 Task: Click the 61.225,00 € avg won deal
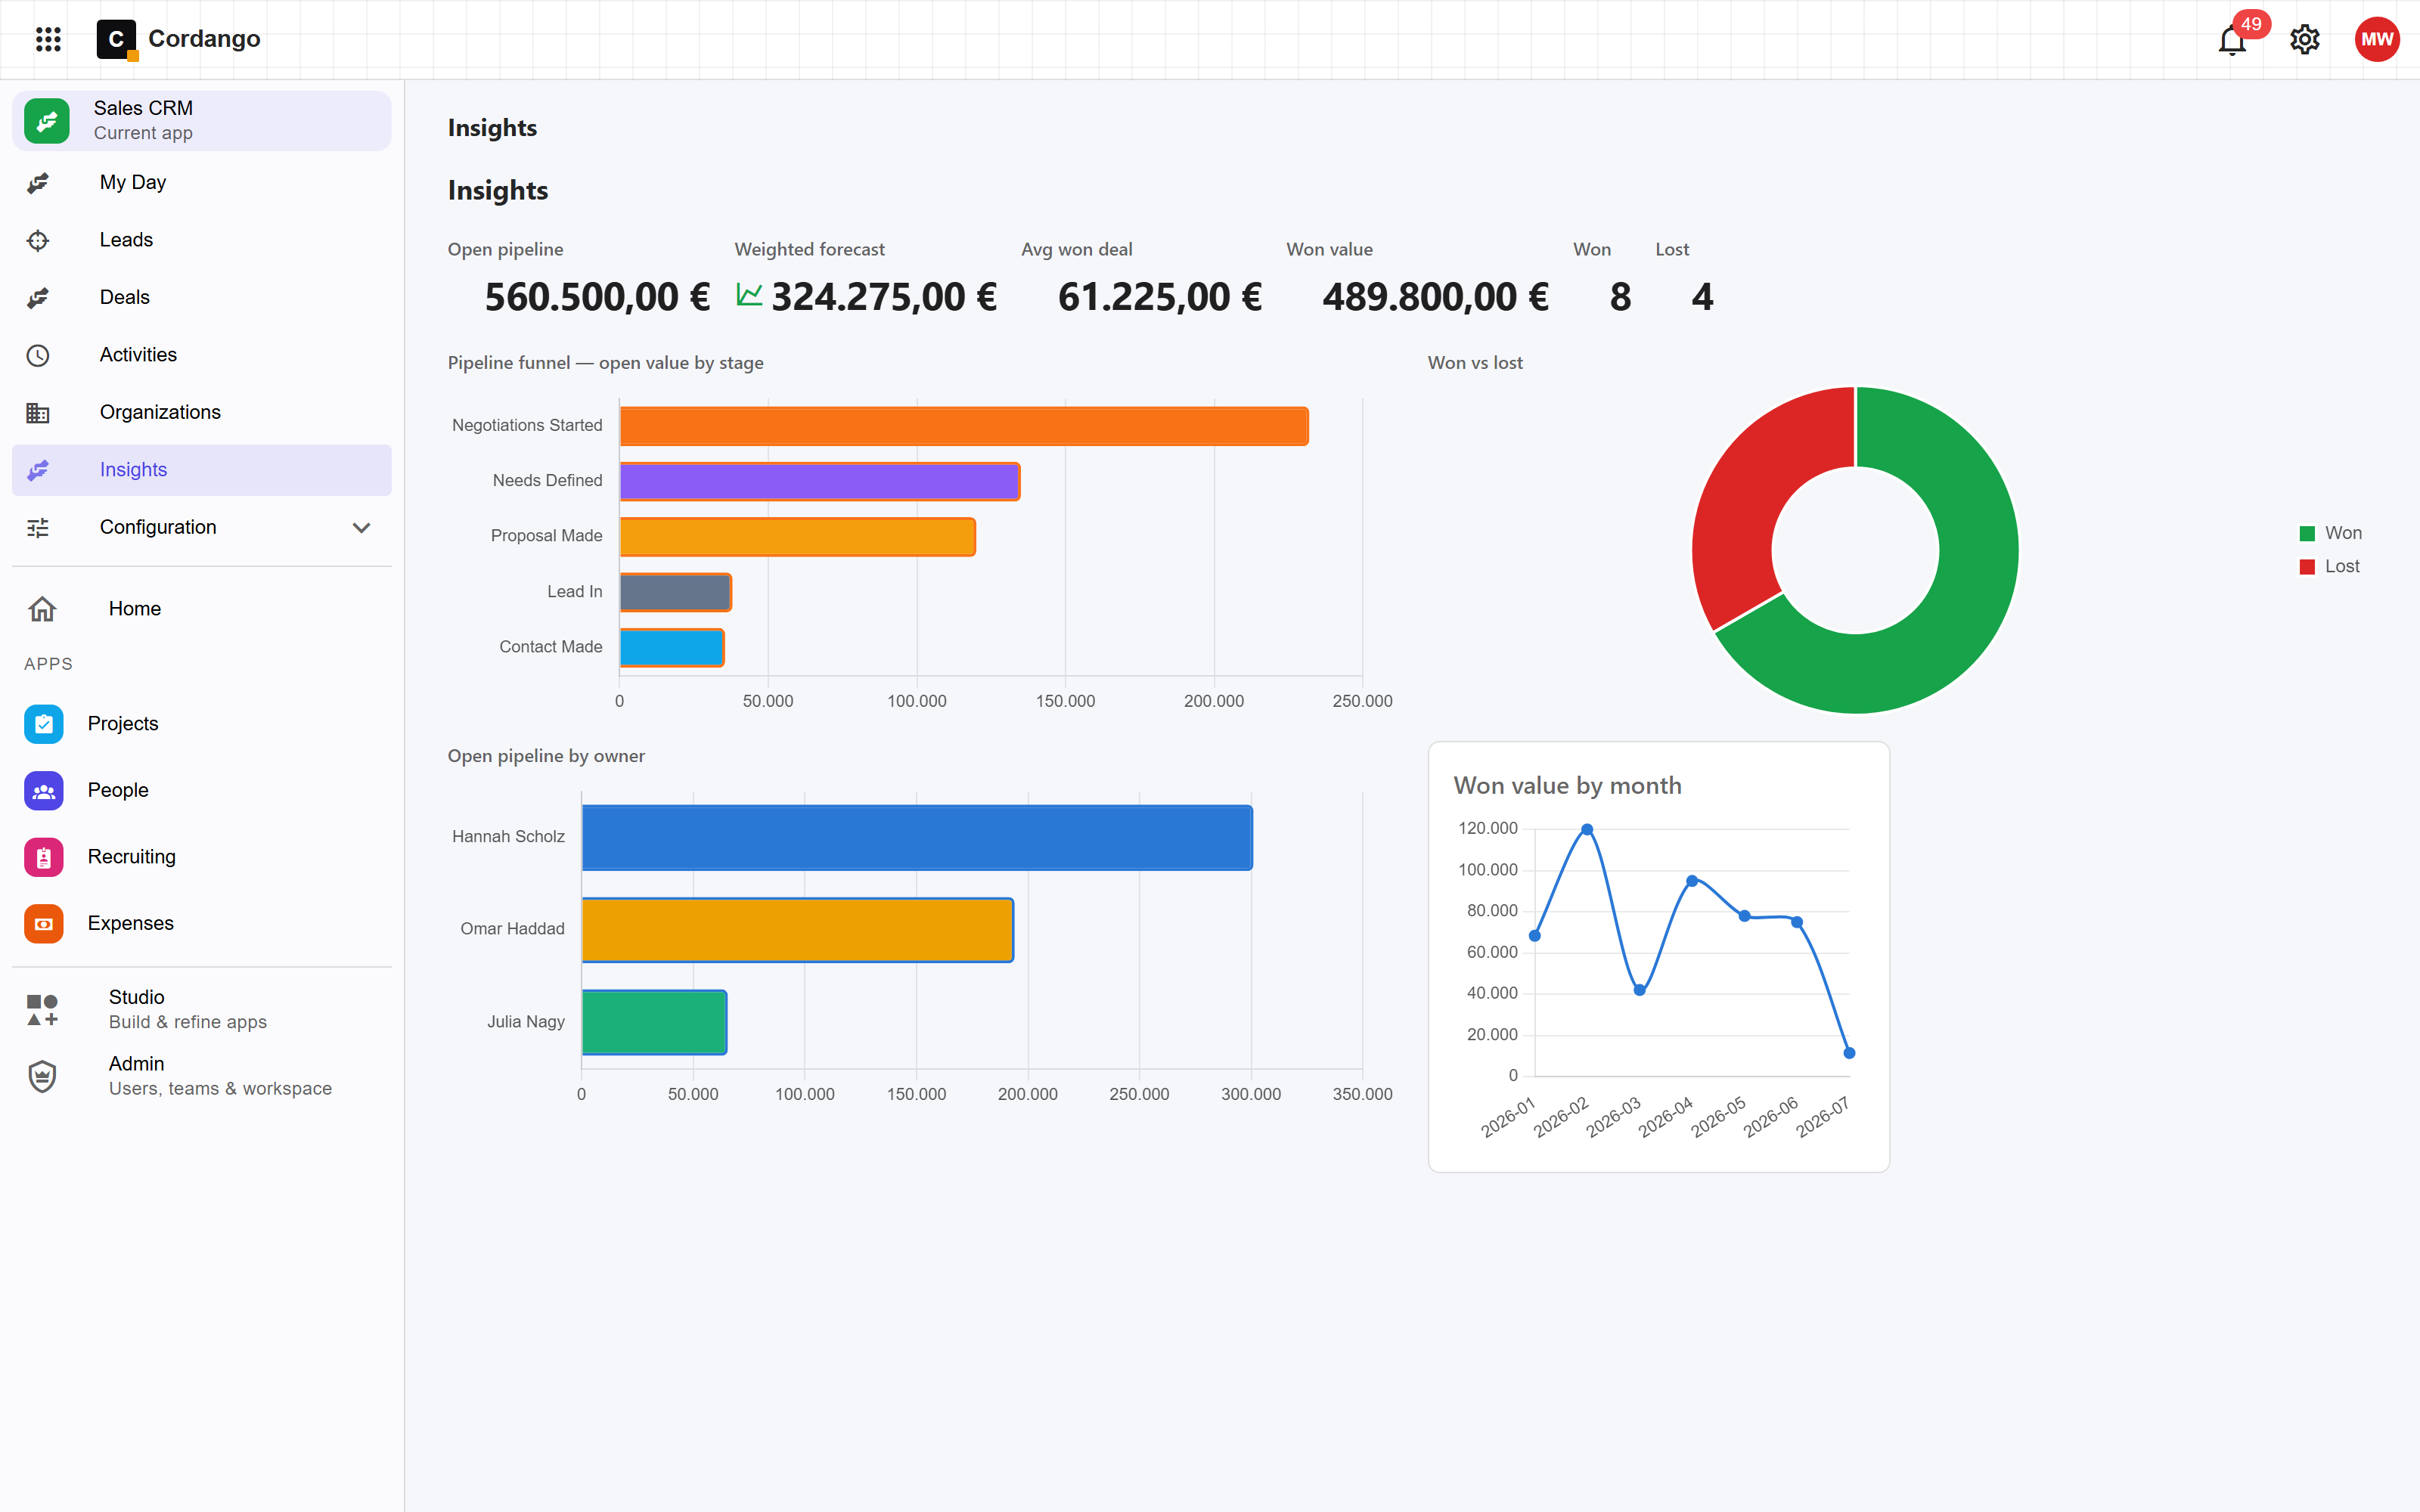[x=1160, y=297]
